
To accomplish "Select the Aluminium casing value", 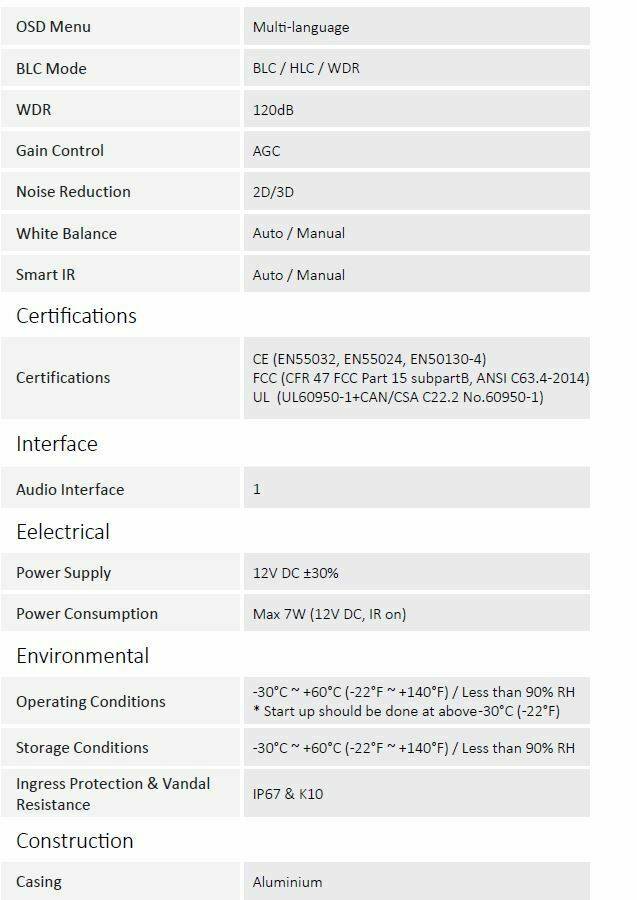I will [288, 882].
